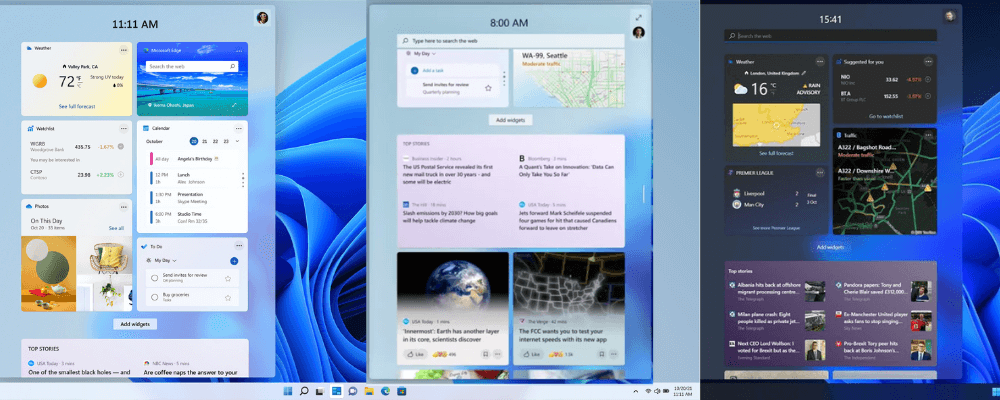
Task: Click 'See all' in the Photos widget
Action: coord(116,228)
